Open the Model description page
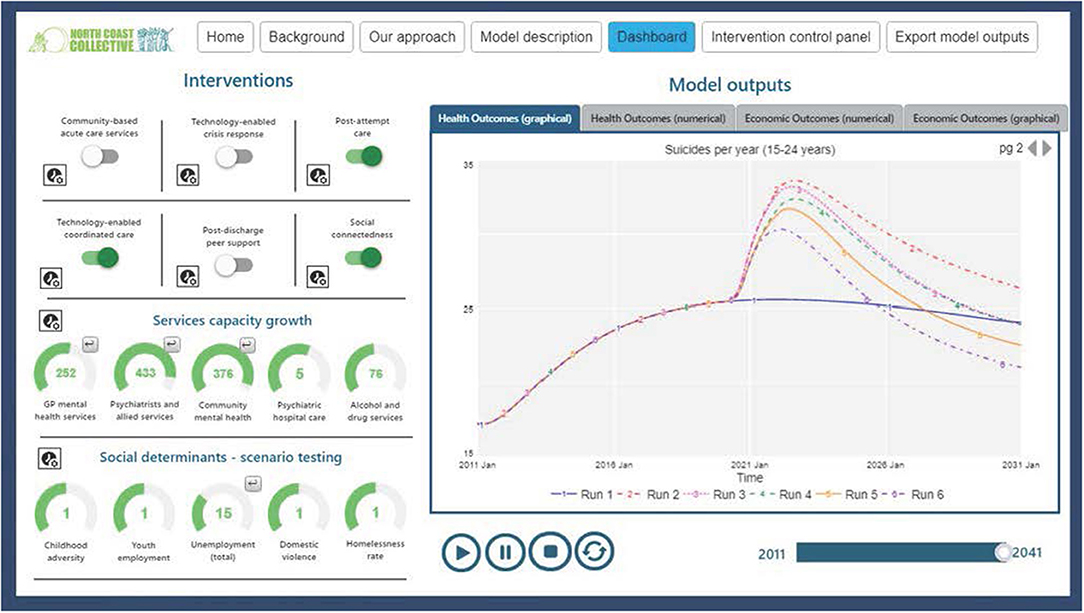The height and width of the screenshot is (613, 1084). [536, 37]
